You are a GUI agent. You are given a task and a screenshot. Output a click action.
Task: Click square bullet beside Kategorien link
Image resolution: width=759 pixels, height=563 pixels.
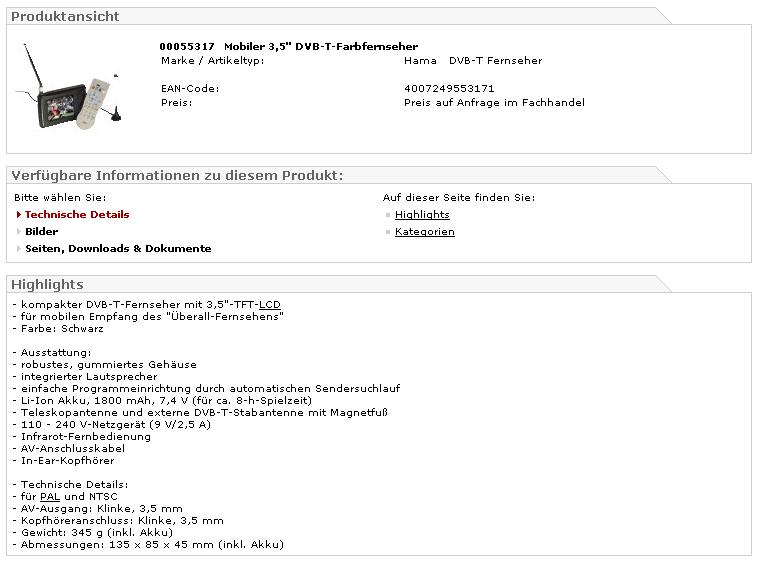(x=387, y=232)
